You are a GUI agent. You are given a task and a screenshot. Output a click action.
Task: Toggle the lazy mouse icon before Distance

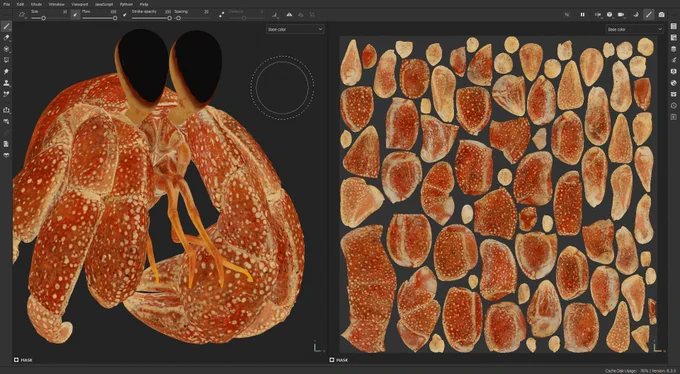(222, 15)
